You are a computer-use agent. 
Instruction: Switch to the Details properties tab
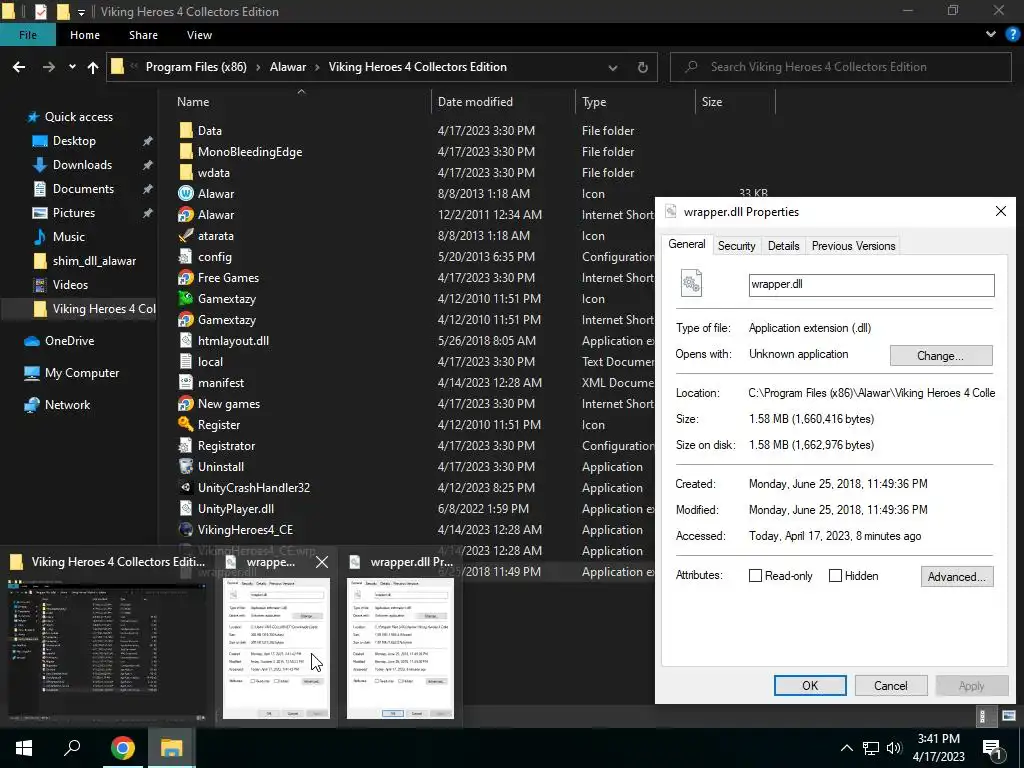pos(784,246)
